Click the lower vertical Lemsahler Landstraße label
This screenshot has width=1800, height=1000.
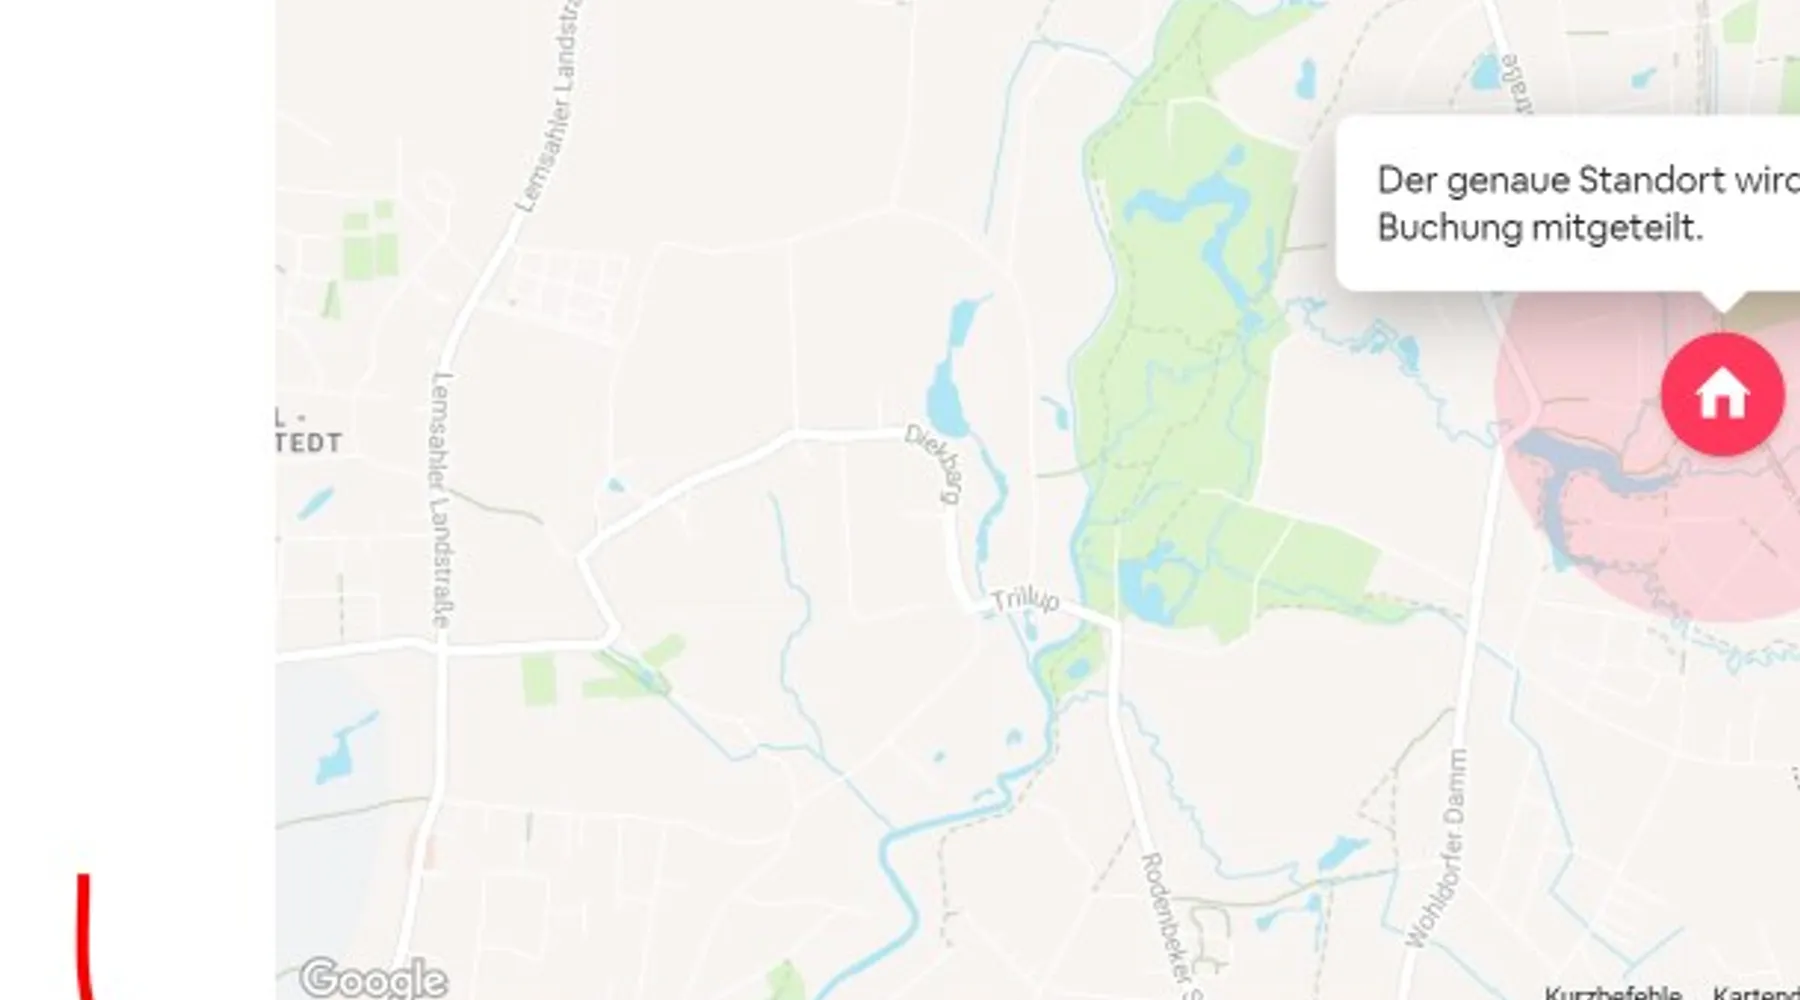pos(442,500)
